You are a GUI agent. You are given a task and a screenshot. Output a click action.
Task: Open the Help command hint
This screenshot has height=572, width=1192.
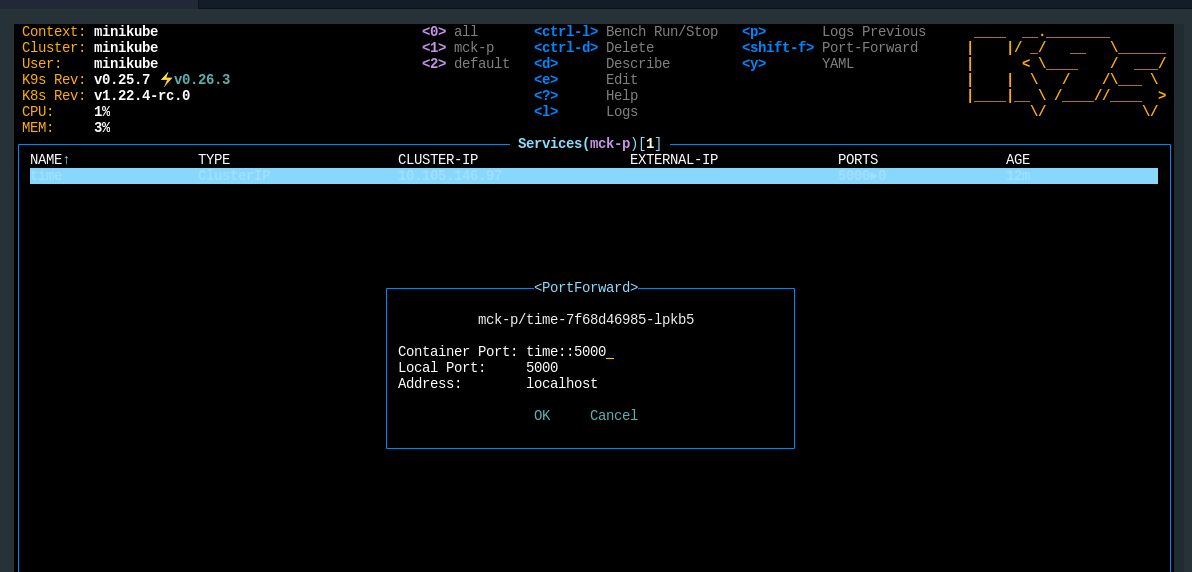point(621,96)
